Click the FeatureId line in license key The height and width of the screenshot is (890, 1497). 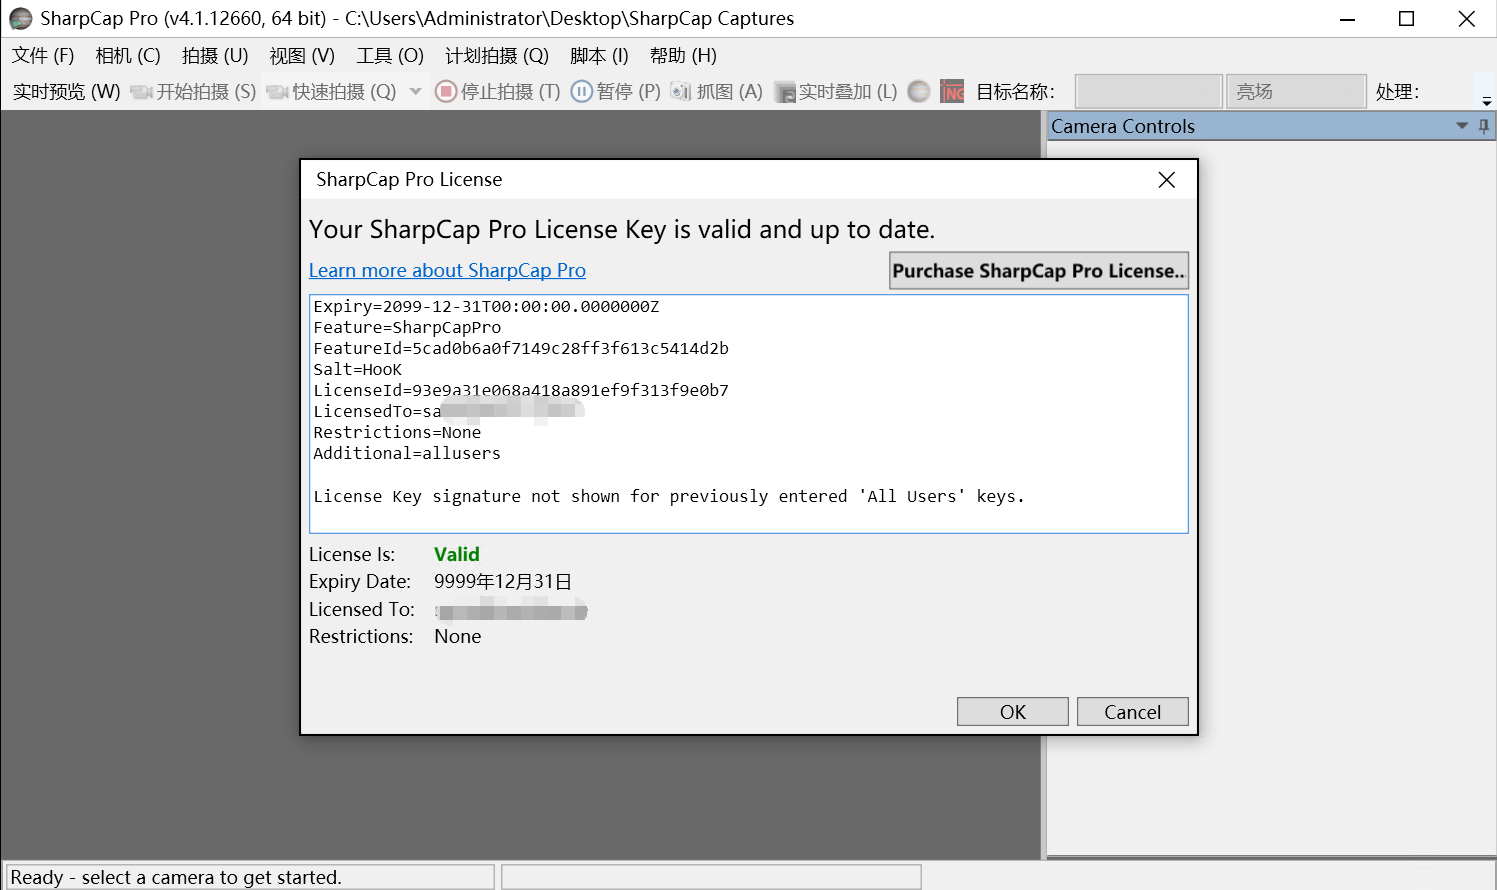(521, 349)
